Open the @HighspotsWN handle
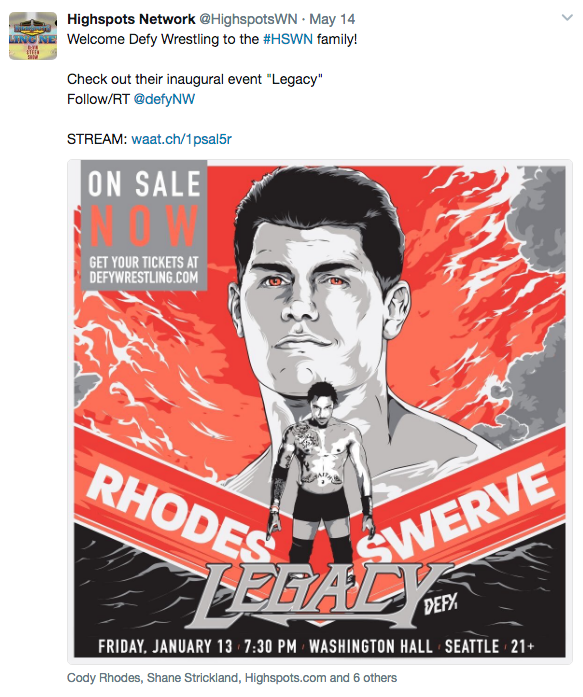Image resolution: width=583 pixels, height=697 pixels. 248,19
